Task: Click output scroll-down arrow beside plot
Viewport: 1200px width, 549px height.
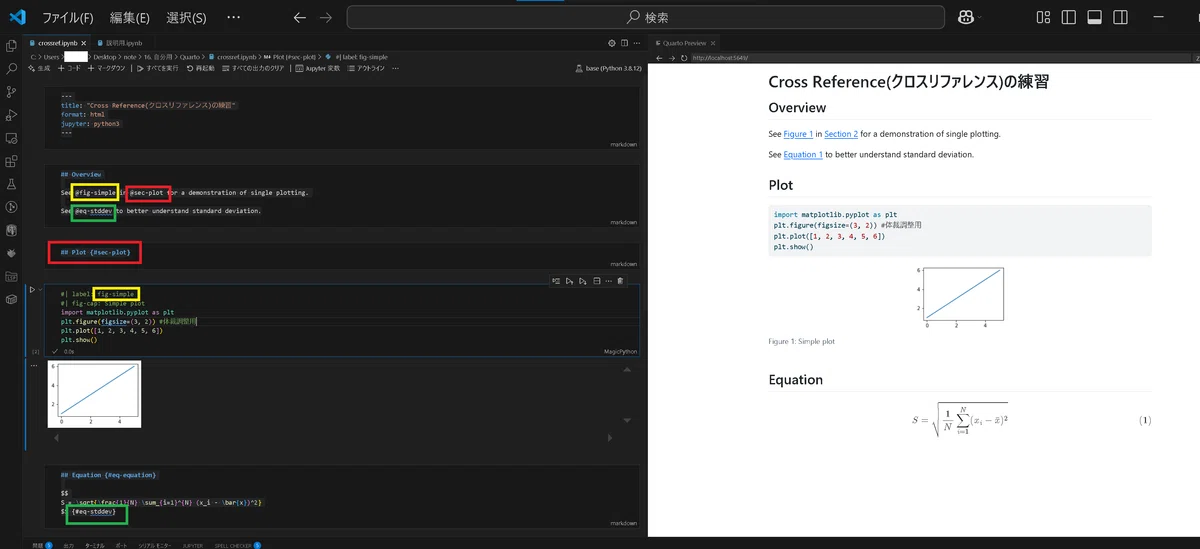Action: pos(628,421)
